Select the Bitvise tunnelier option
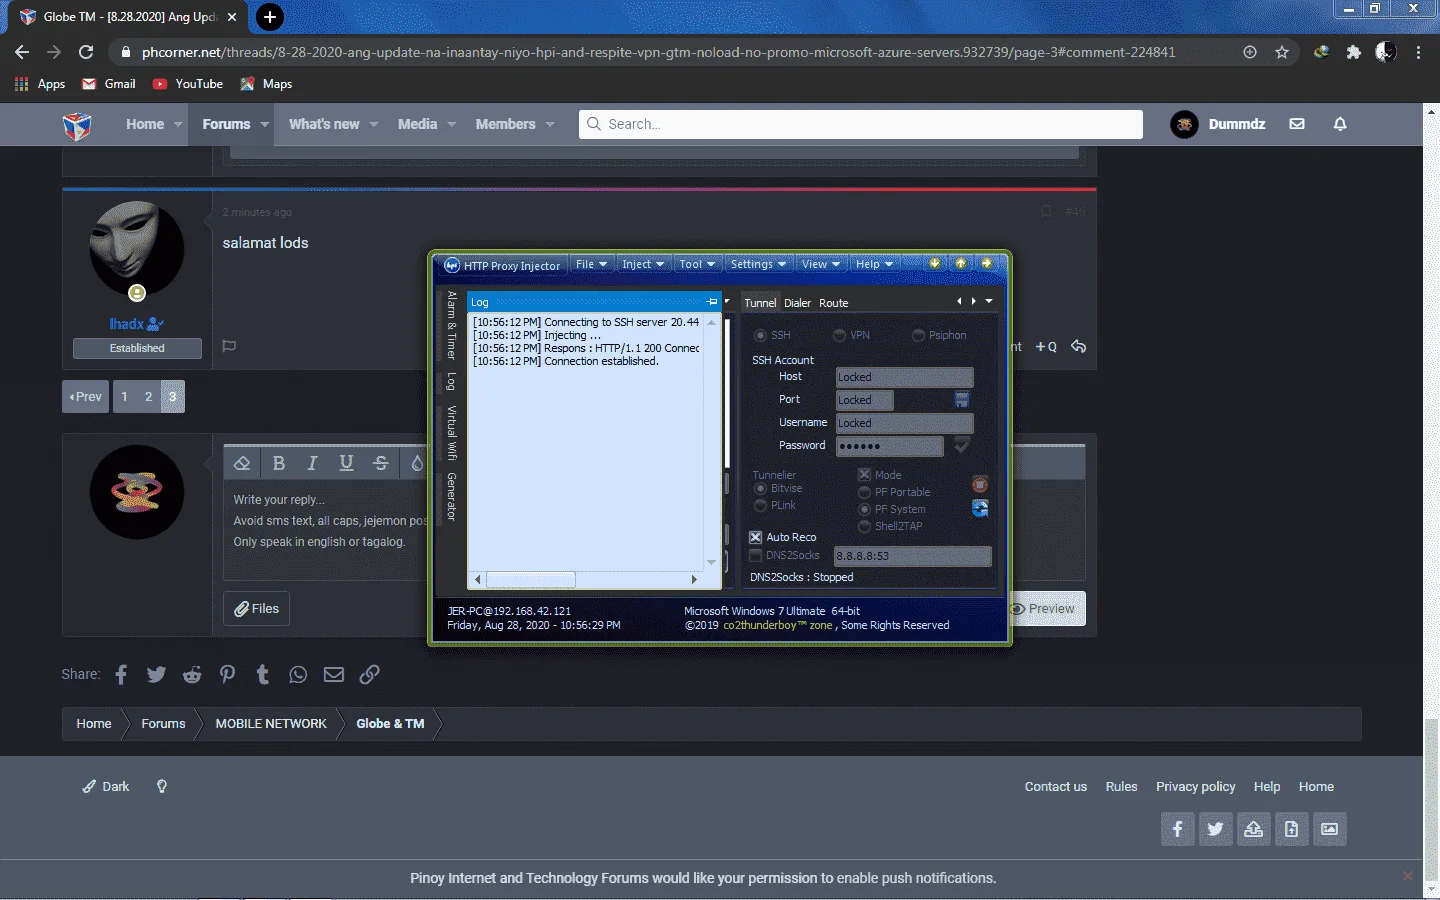1440x900 pixels. click(x=761, y=489)
